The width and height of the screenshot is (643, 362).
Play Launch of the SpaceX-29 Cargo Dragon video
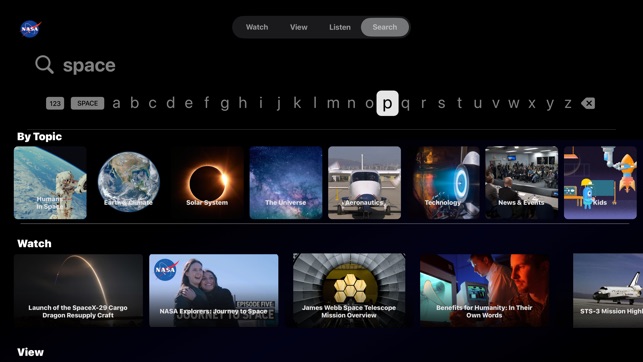[78, 290]
